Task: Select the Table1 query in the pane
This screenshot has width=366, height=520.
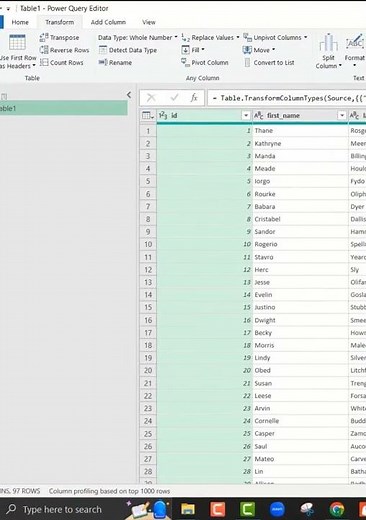Action: 63,108
